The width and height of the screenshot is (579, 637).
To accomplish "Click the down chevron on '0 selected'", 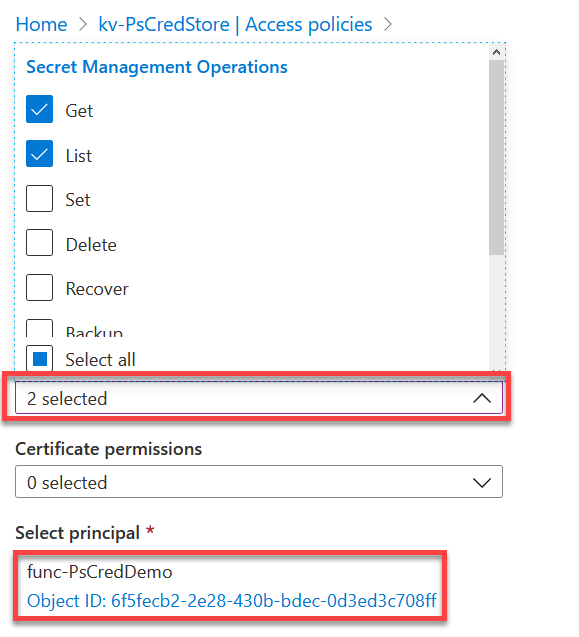I will [x=482, y=483].
